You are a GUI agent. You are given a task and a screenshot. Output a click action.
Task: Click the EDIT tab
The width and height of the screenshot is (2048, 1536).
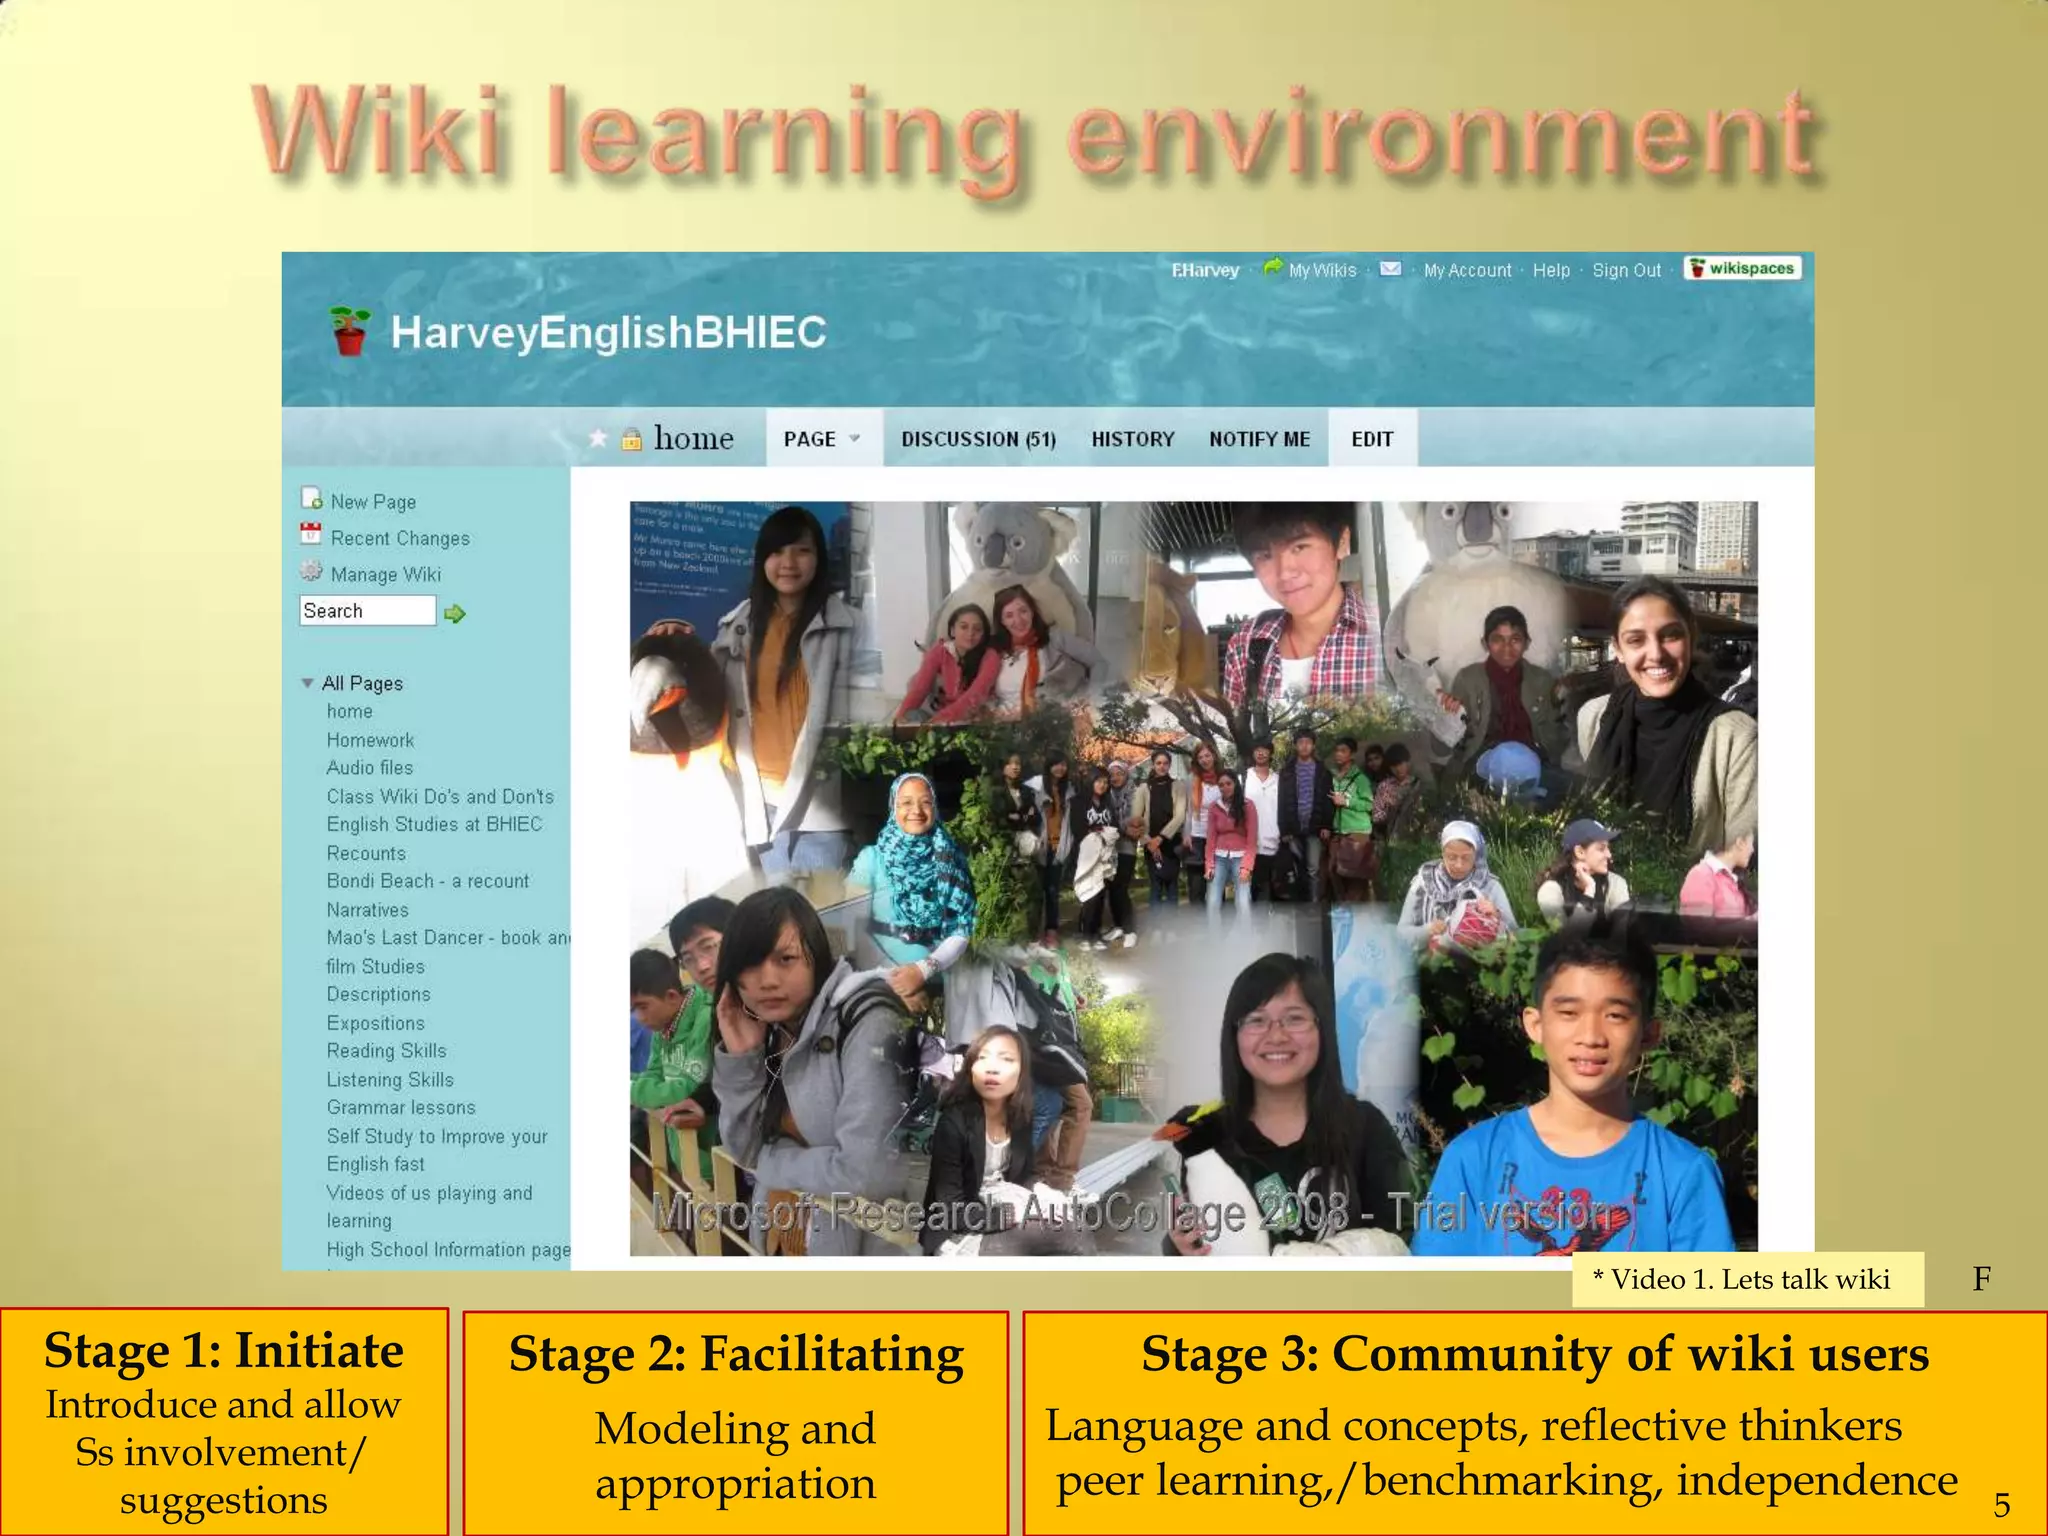(x=1372, y=438)
